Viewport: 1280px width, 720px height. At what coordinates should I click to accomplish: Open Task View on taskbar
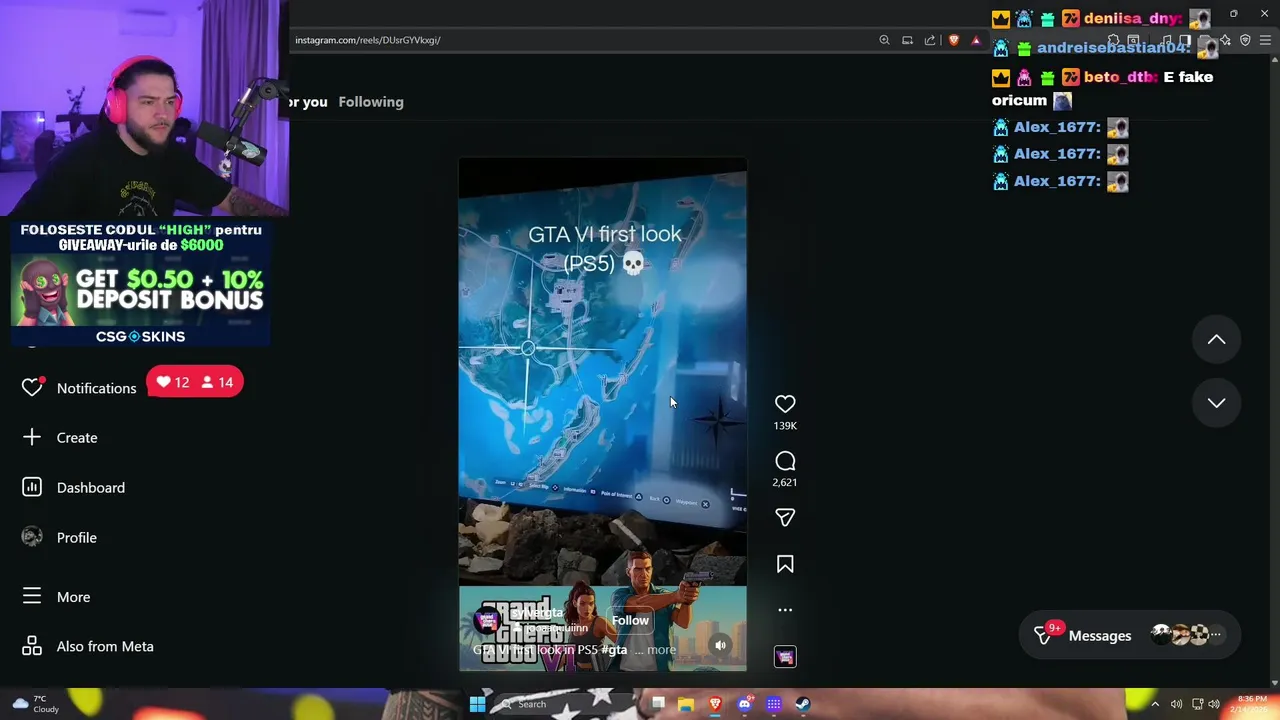(658, 704)
